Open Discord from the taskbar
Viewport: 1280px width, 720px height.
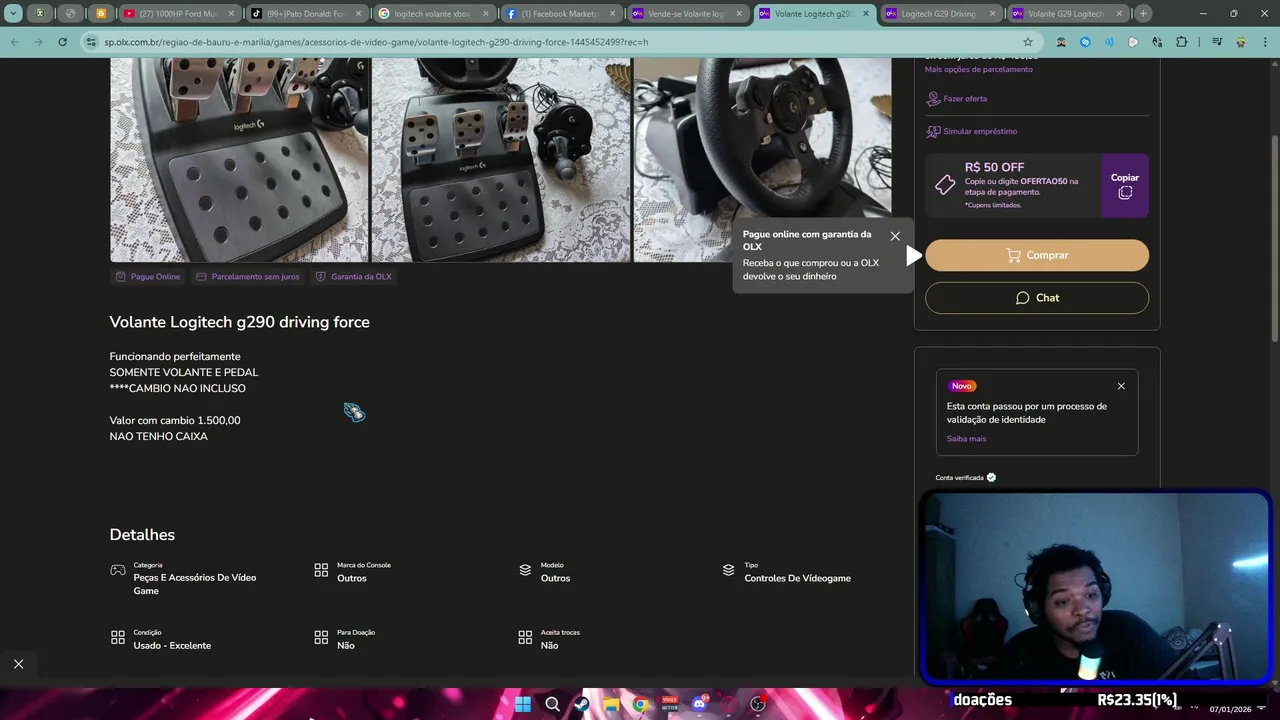click(x=699, y=704)
